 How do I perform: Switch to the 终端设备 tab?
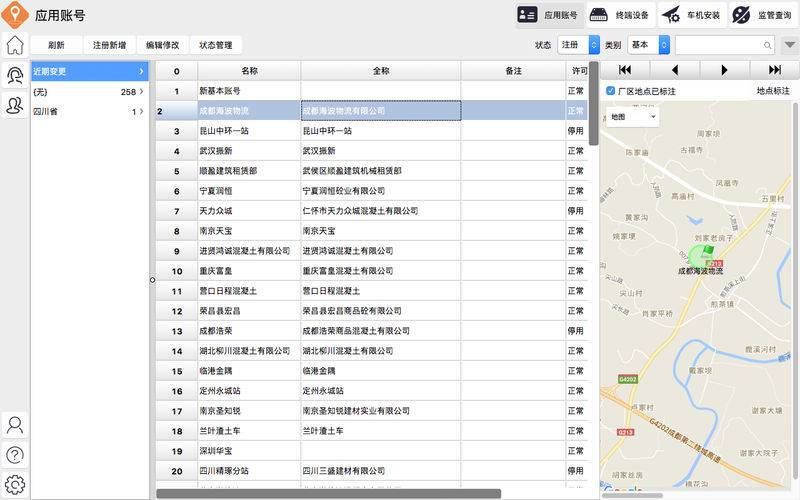[620, 15]
